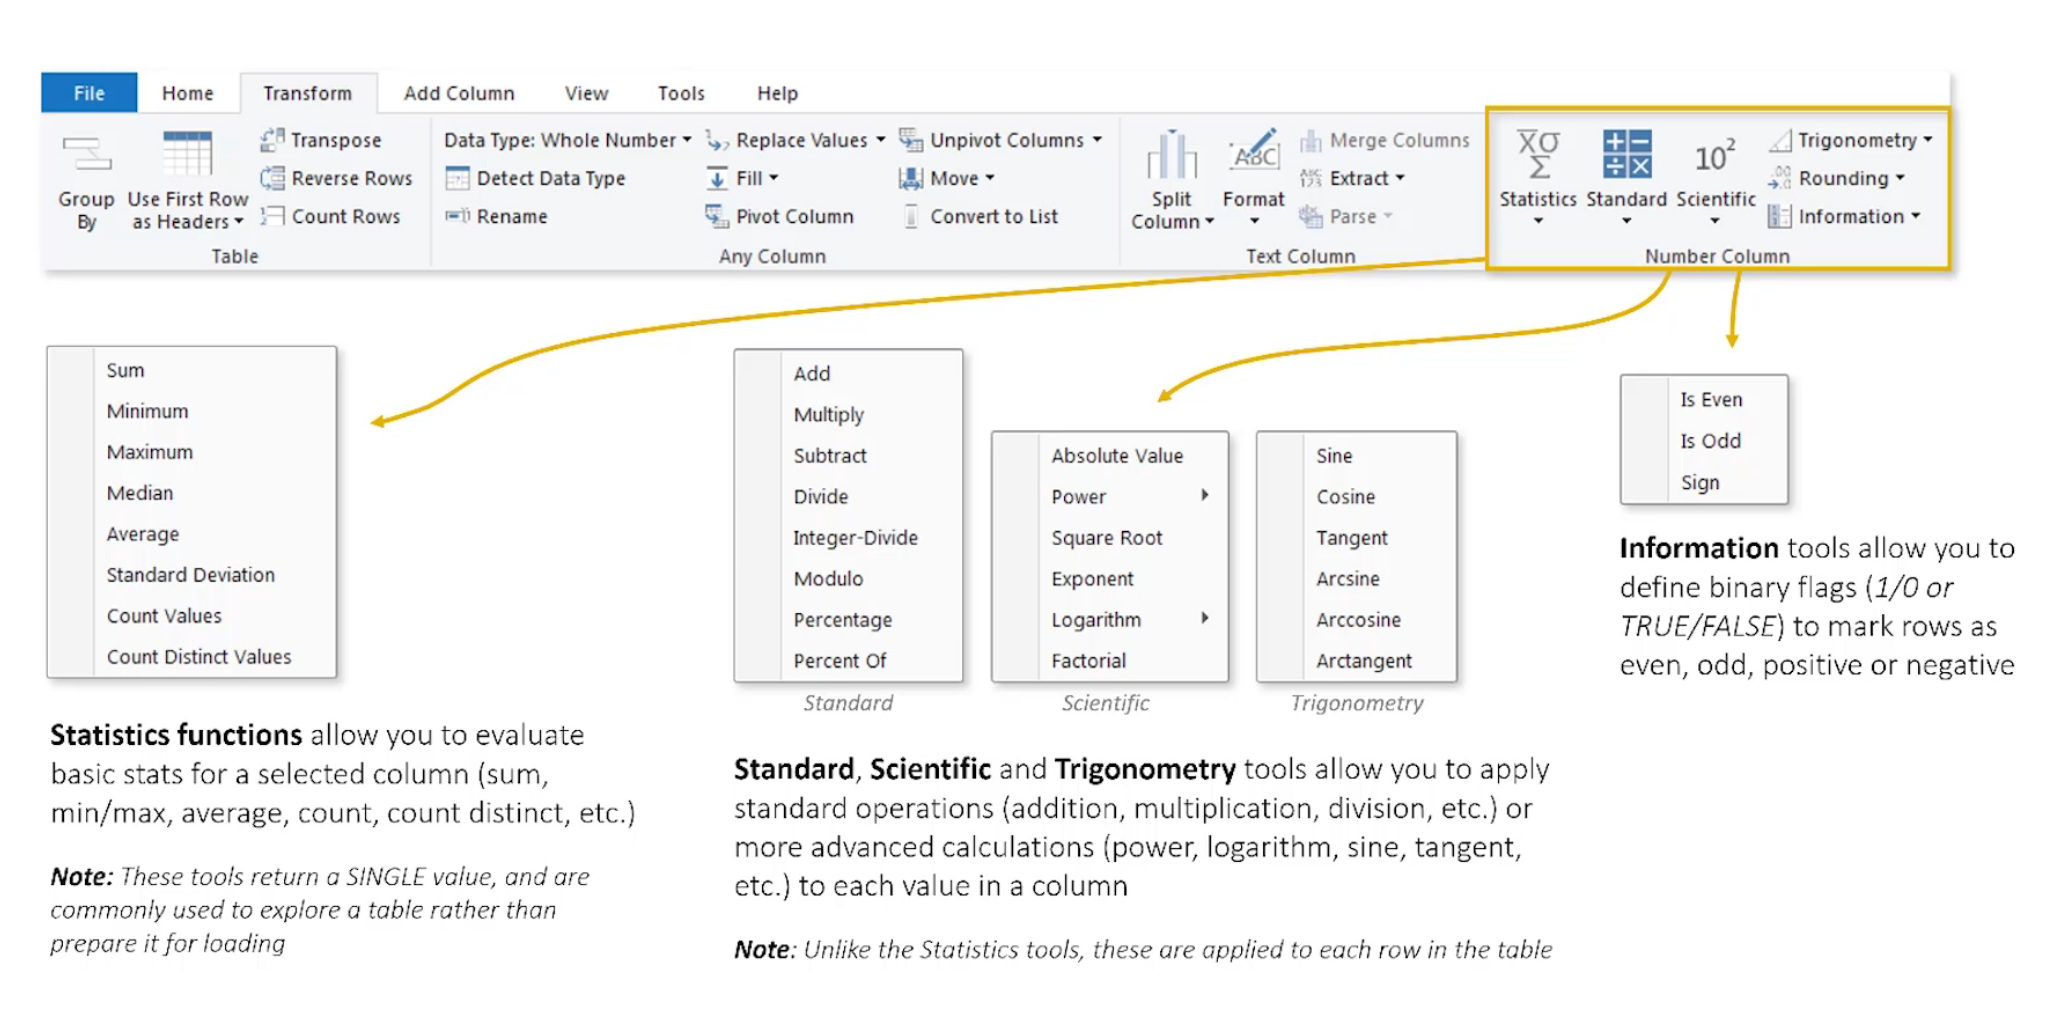Image resolution: width=2060 pixels, height=1020 pixels.
Task: Click the Format ABC icon
Action: 1253,153
